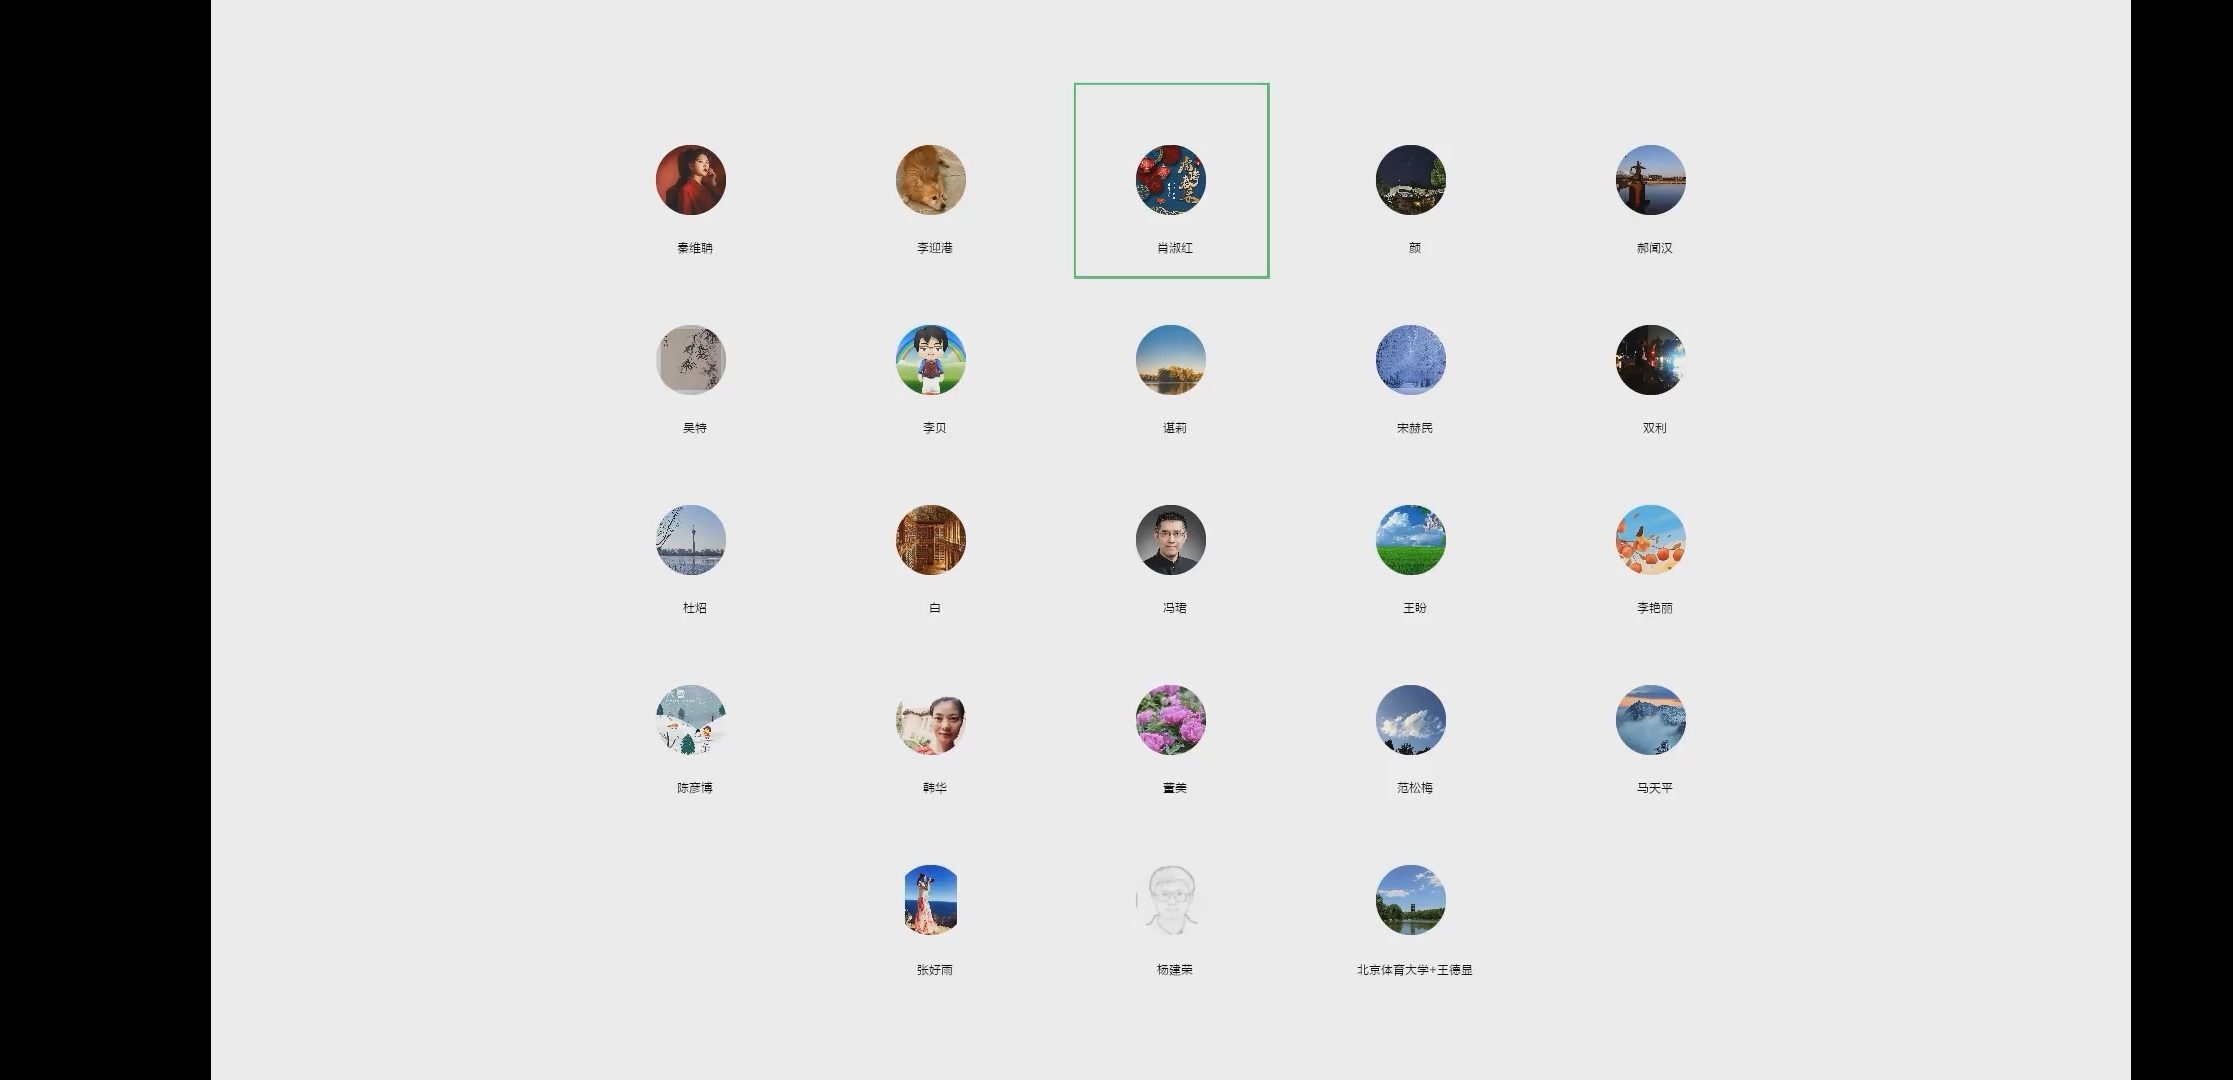2233x1080 pixels.
Task: Select 王盼's green field avatar
Action: 1410,540
